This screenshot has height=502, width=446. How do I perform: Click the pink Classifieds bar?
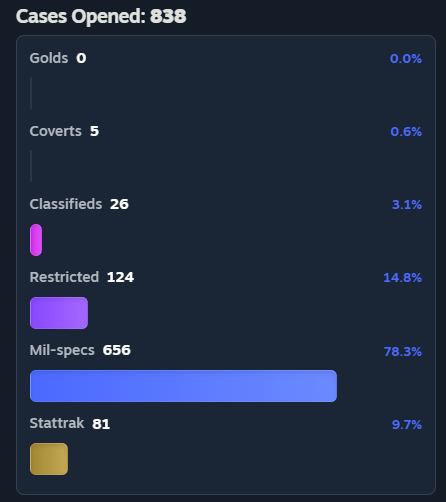point(36,240)
